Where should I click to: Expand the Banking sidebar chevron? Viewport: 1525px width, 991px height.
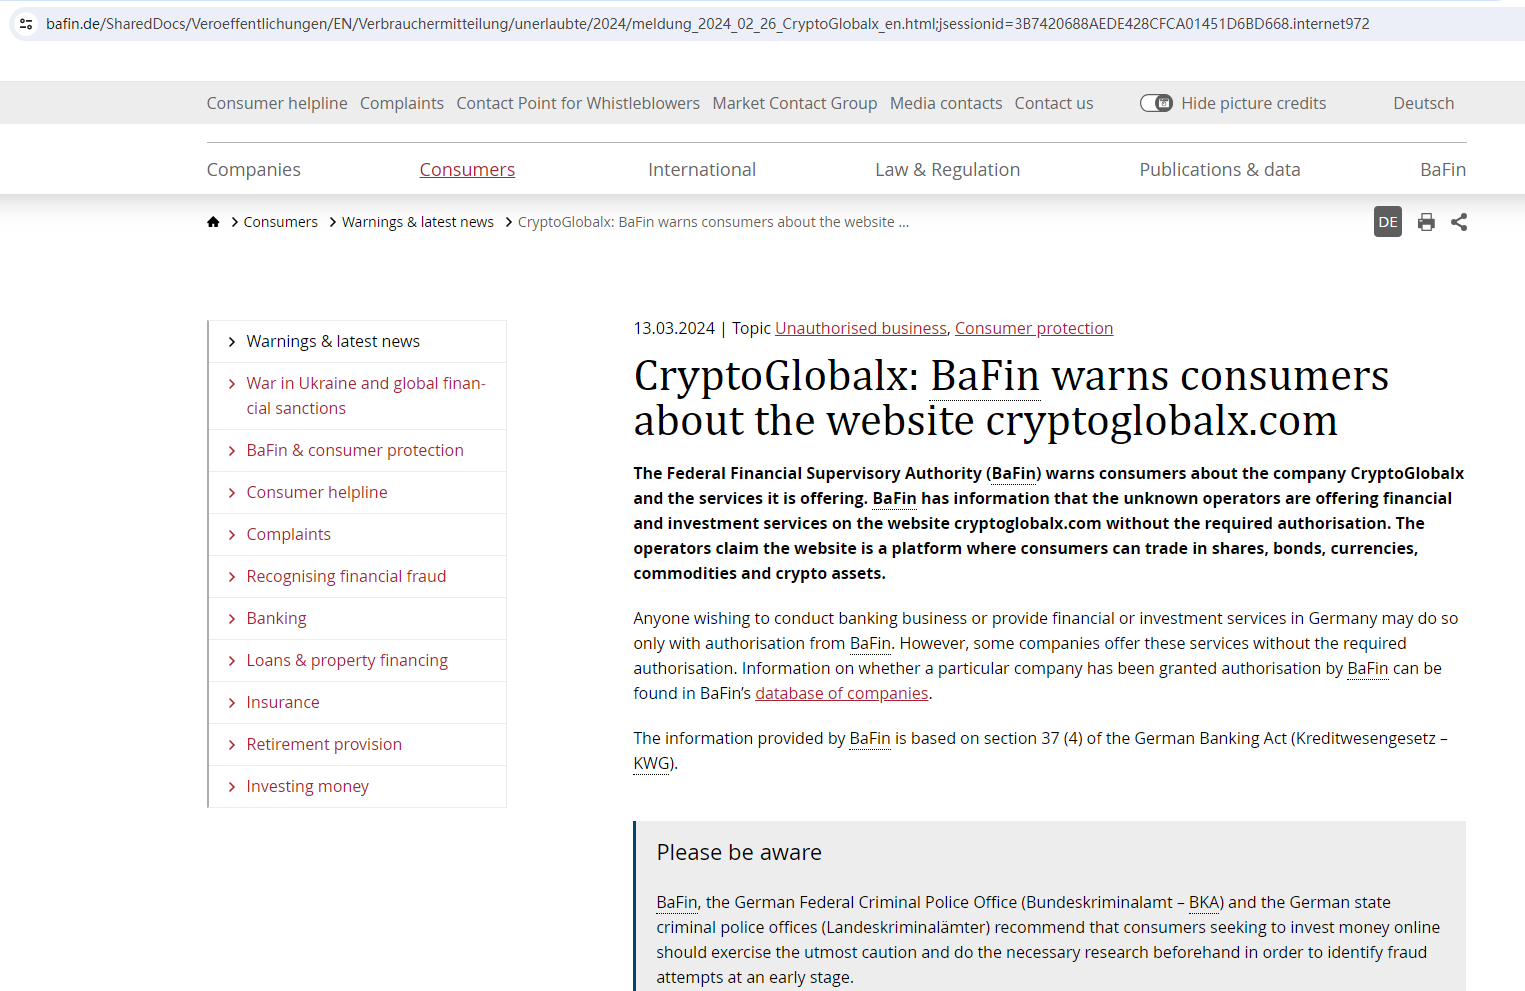click(232, 619)
